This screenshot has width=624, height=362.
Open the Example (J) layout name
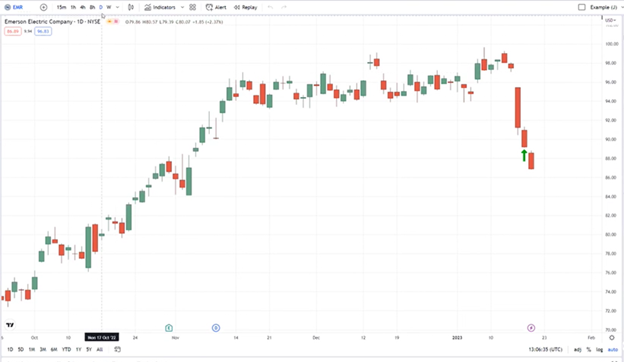coord(603,7)
